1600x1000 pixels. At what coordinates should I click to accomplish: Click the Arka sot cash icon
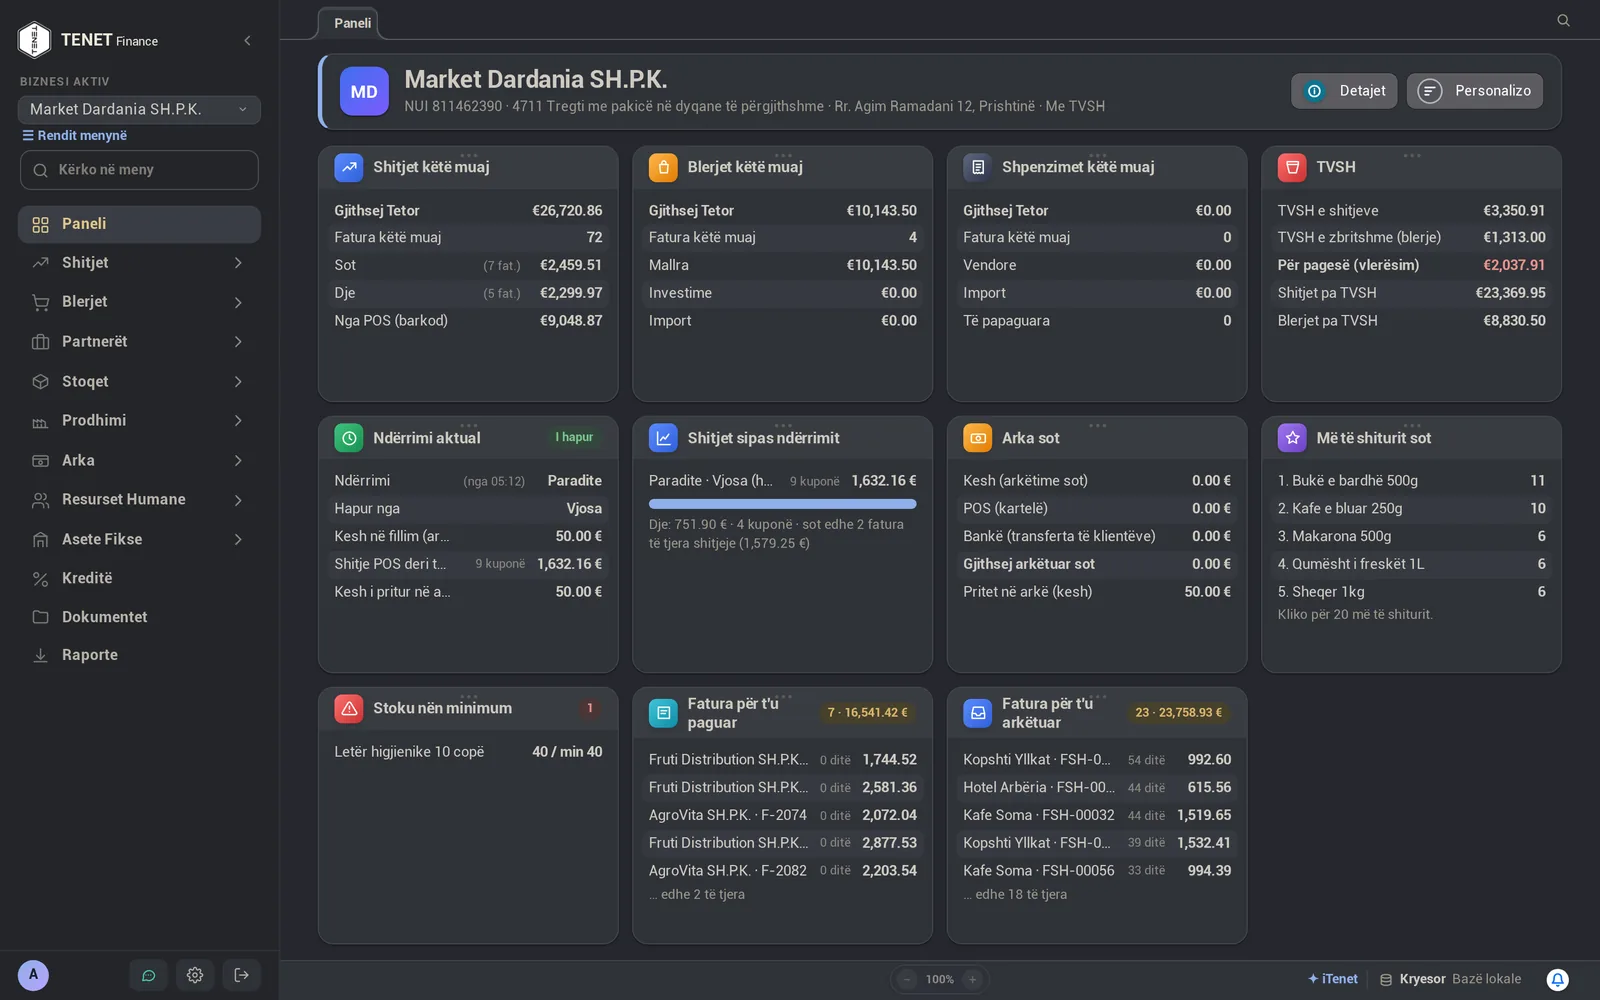[978, 438]
